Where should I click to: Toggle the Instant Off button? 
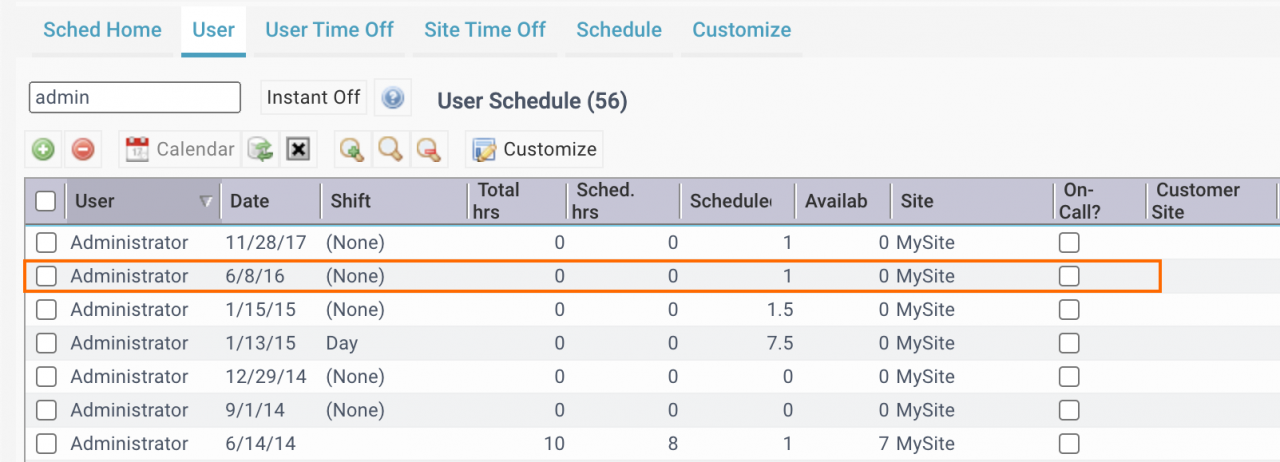(314, 98)
